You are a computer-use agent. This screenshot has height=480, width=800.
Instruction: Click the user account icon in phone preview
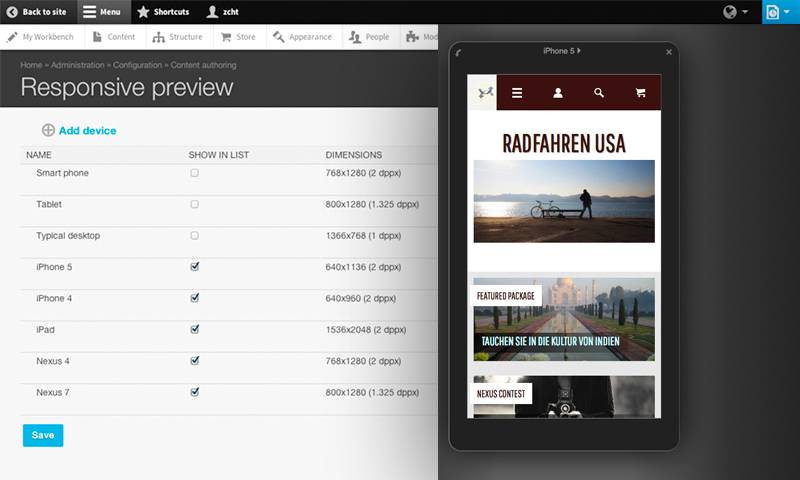click(x=558, y=93)
